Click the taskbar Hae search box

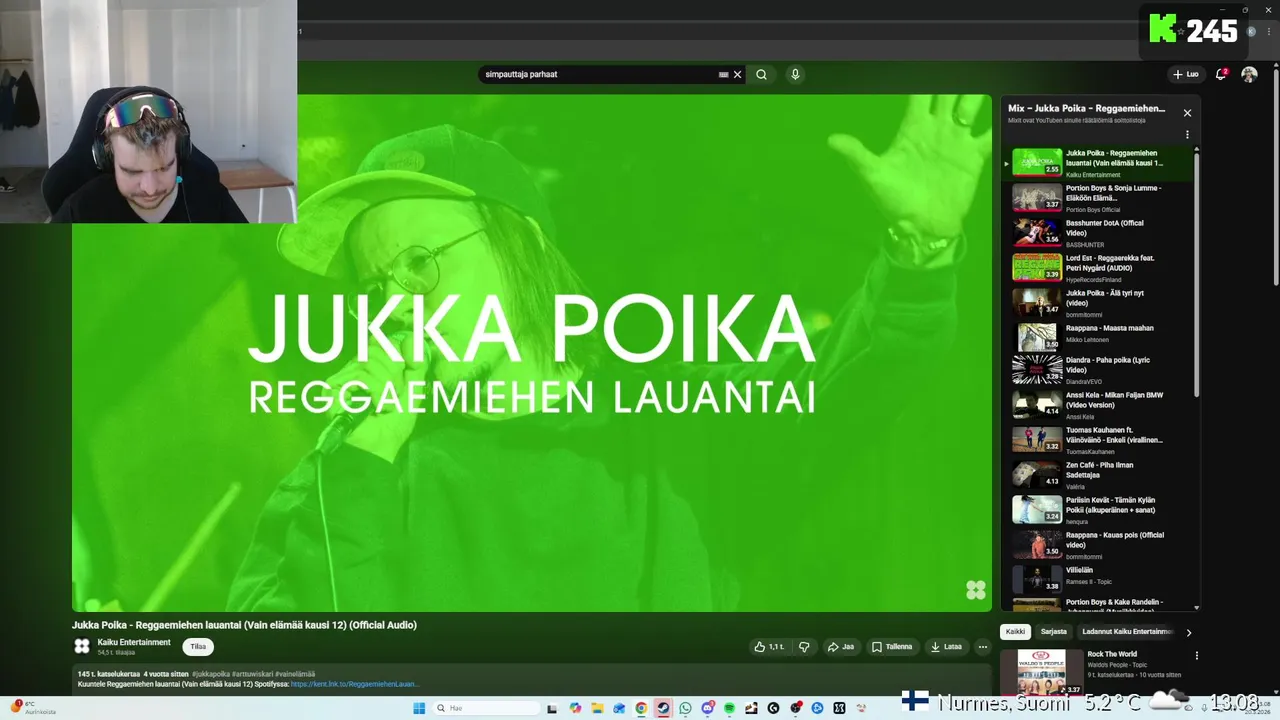click(485, 708)
